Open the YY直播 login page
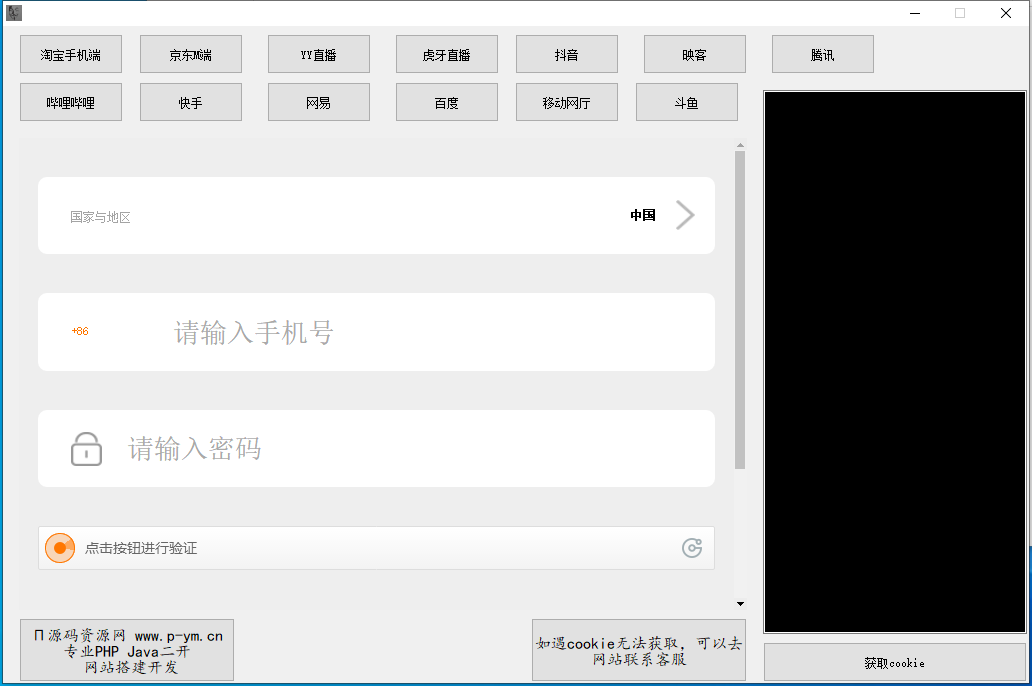The width and height of the screenshot is (1032, 686). coord(319,54)
